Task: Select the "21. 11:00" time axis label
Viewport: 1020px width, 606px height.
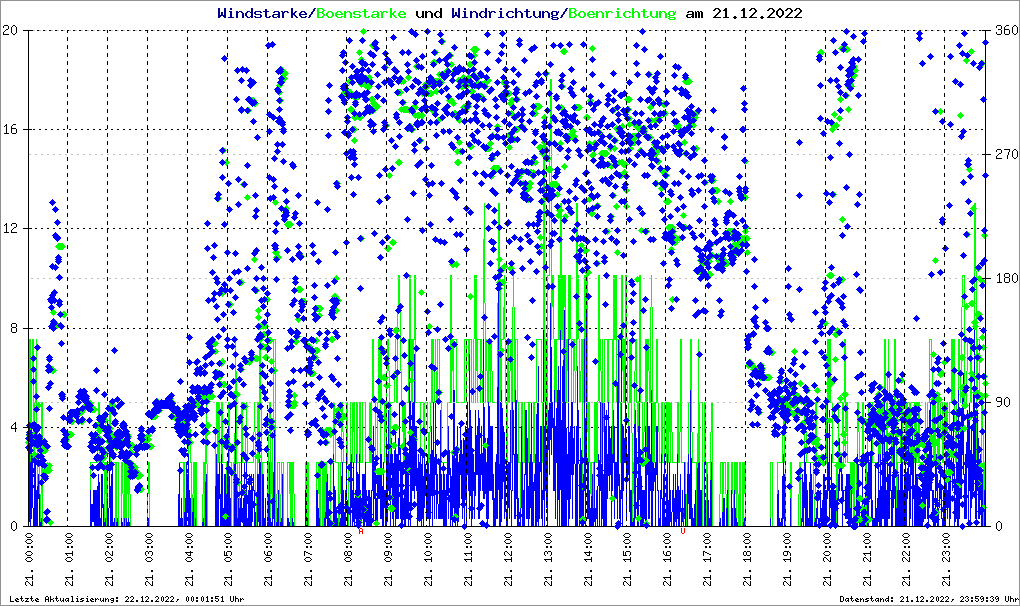Action: pyautogui.click(x=468, y=559)
